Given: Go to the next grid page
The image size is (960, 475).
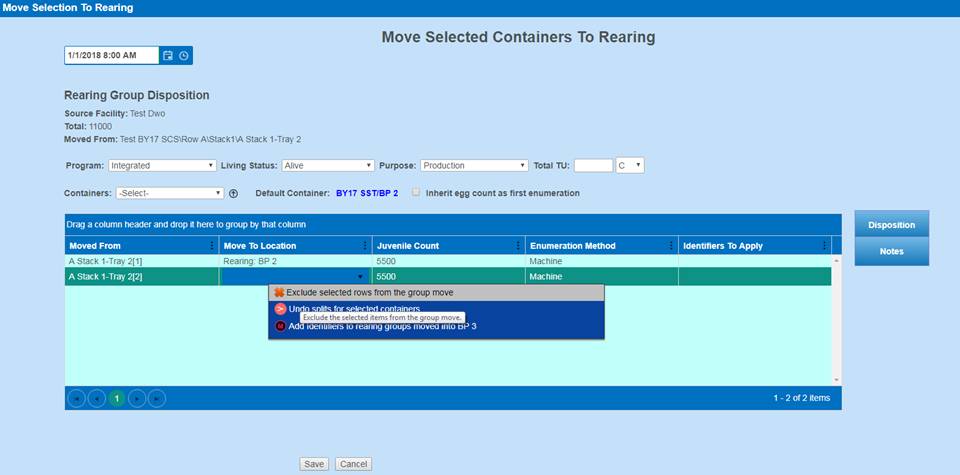Looking at the screenshot, I should [137, 398].
